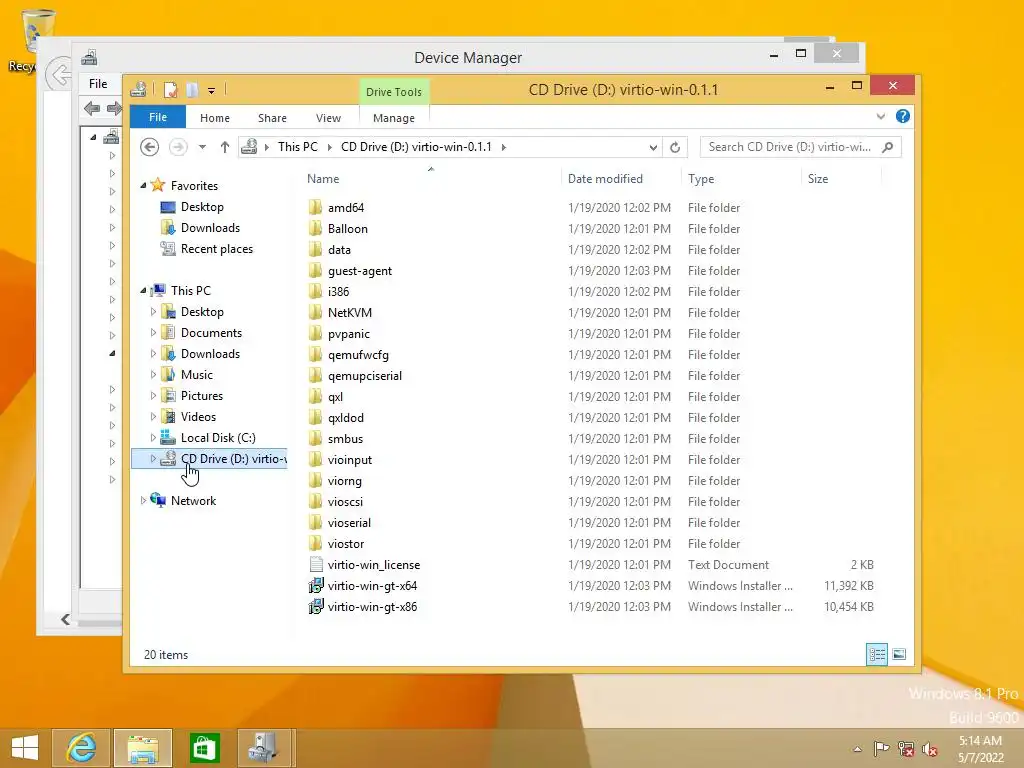Expand the Local Disk (C:) node
The width and height of the screenshot is (1024, 768).
(x=153, y=438)
